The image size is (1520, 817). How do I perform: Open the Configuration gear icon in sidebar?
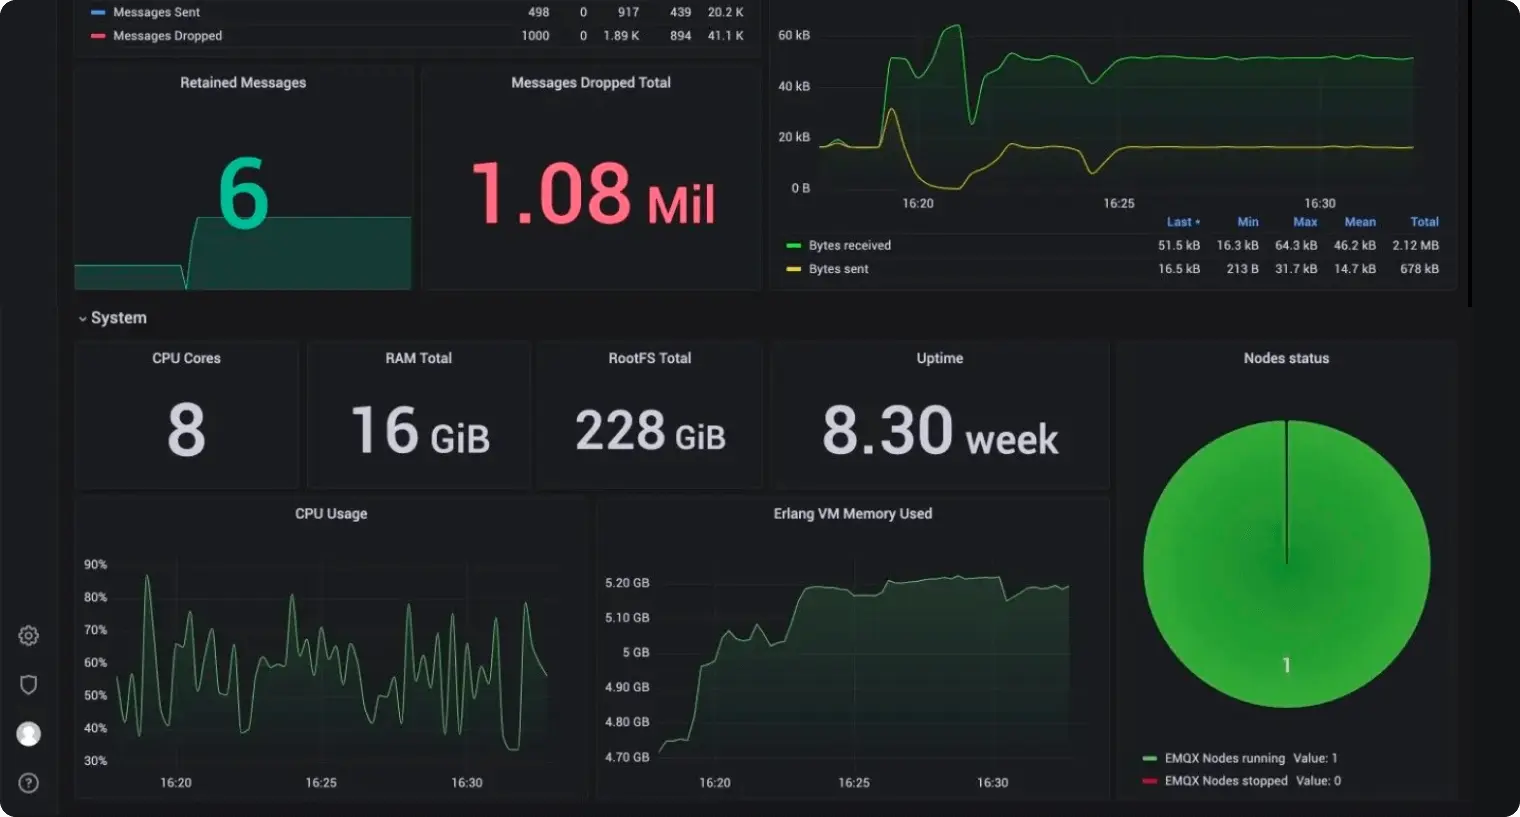click(29, 635)
